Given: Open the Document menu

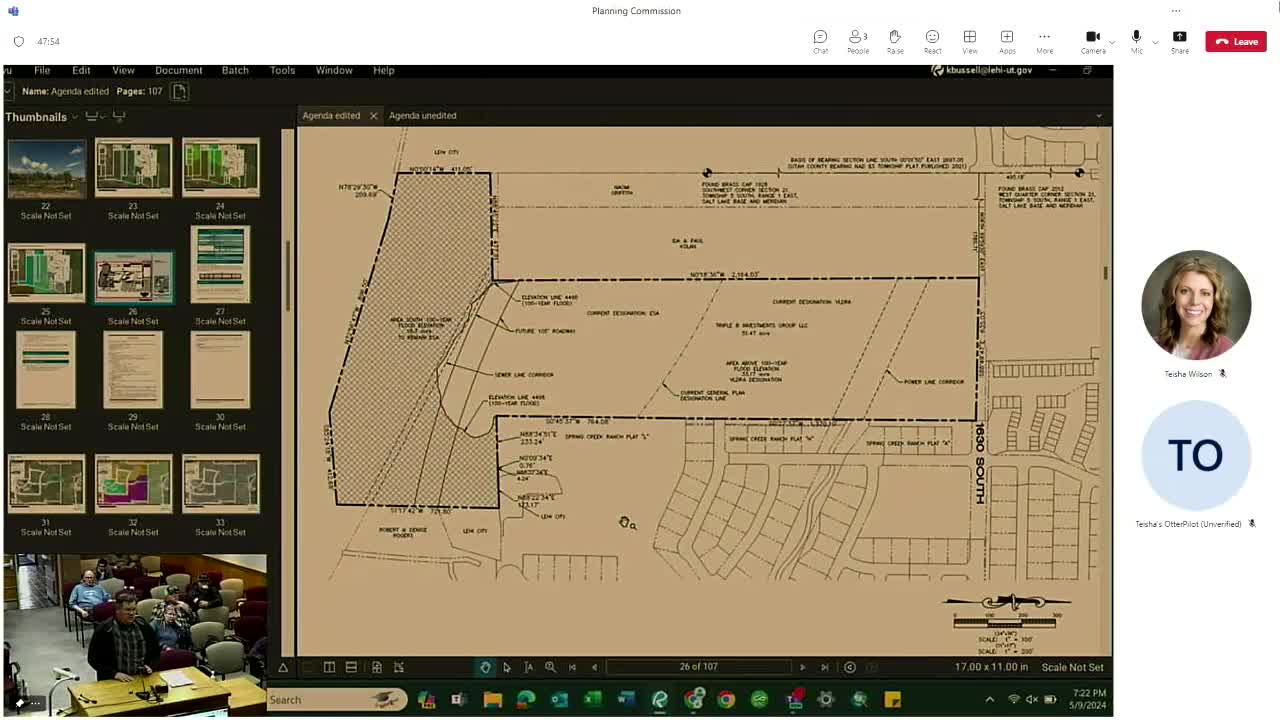Looking at the screenshot, I should tap(178, 70).
